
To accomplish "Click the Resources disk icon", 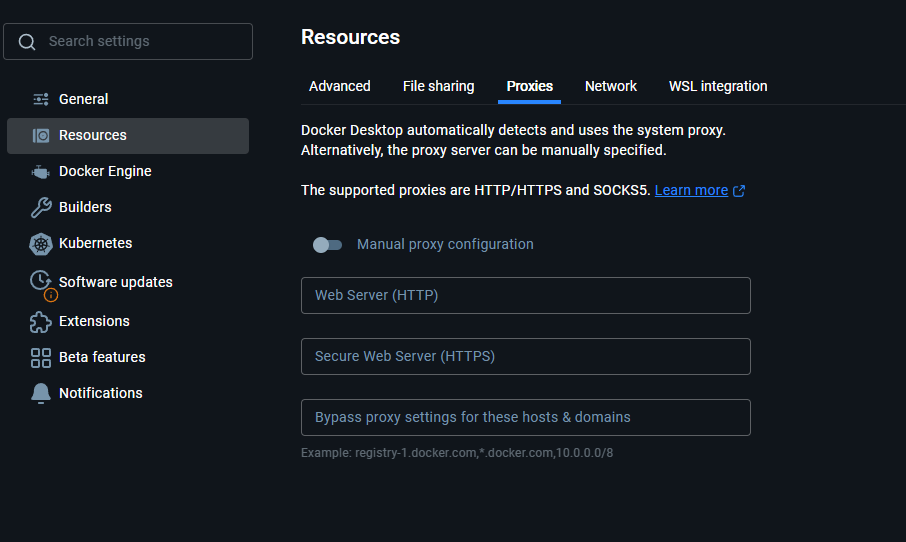I will [40, 135].
